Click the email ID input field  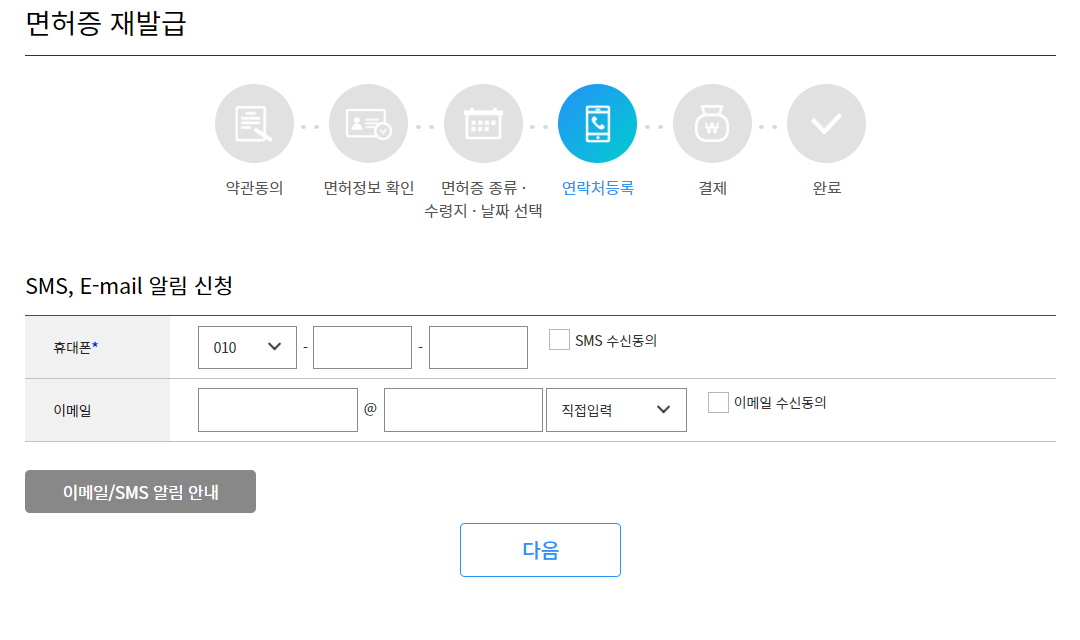point(277,409)
